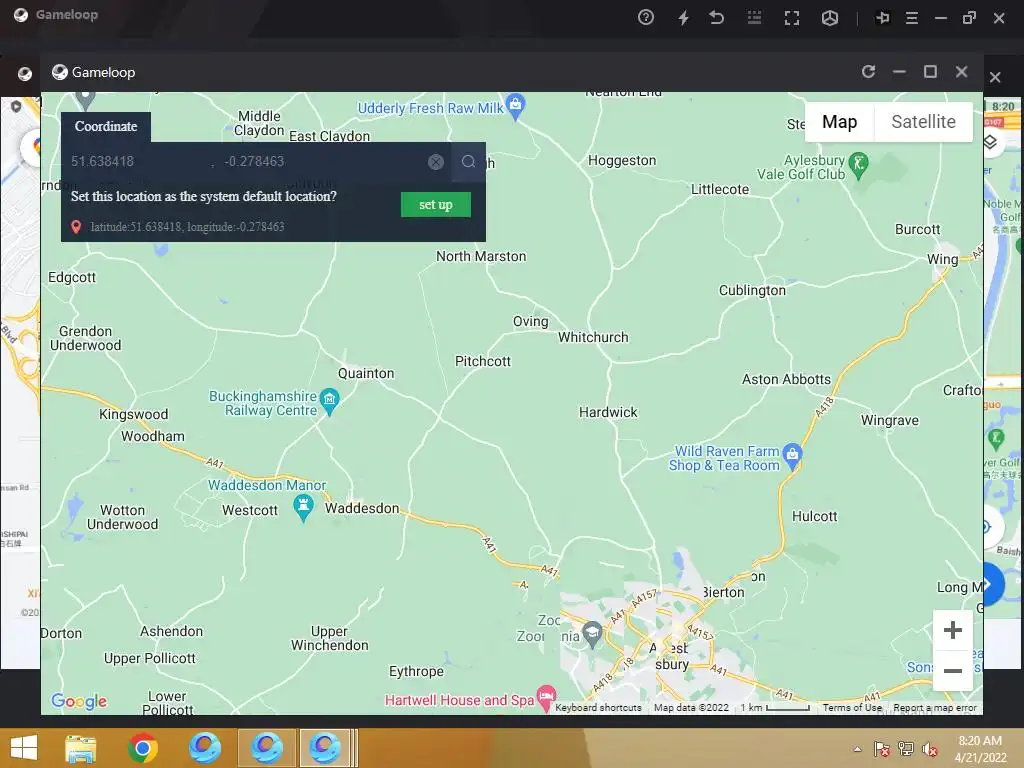1024x768 pixels.
Task: Click the Upper Winchendon place label
Action: 330,638
